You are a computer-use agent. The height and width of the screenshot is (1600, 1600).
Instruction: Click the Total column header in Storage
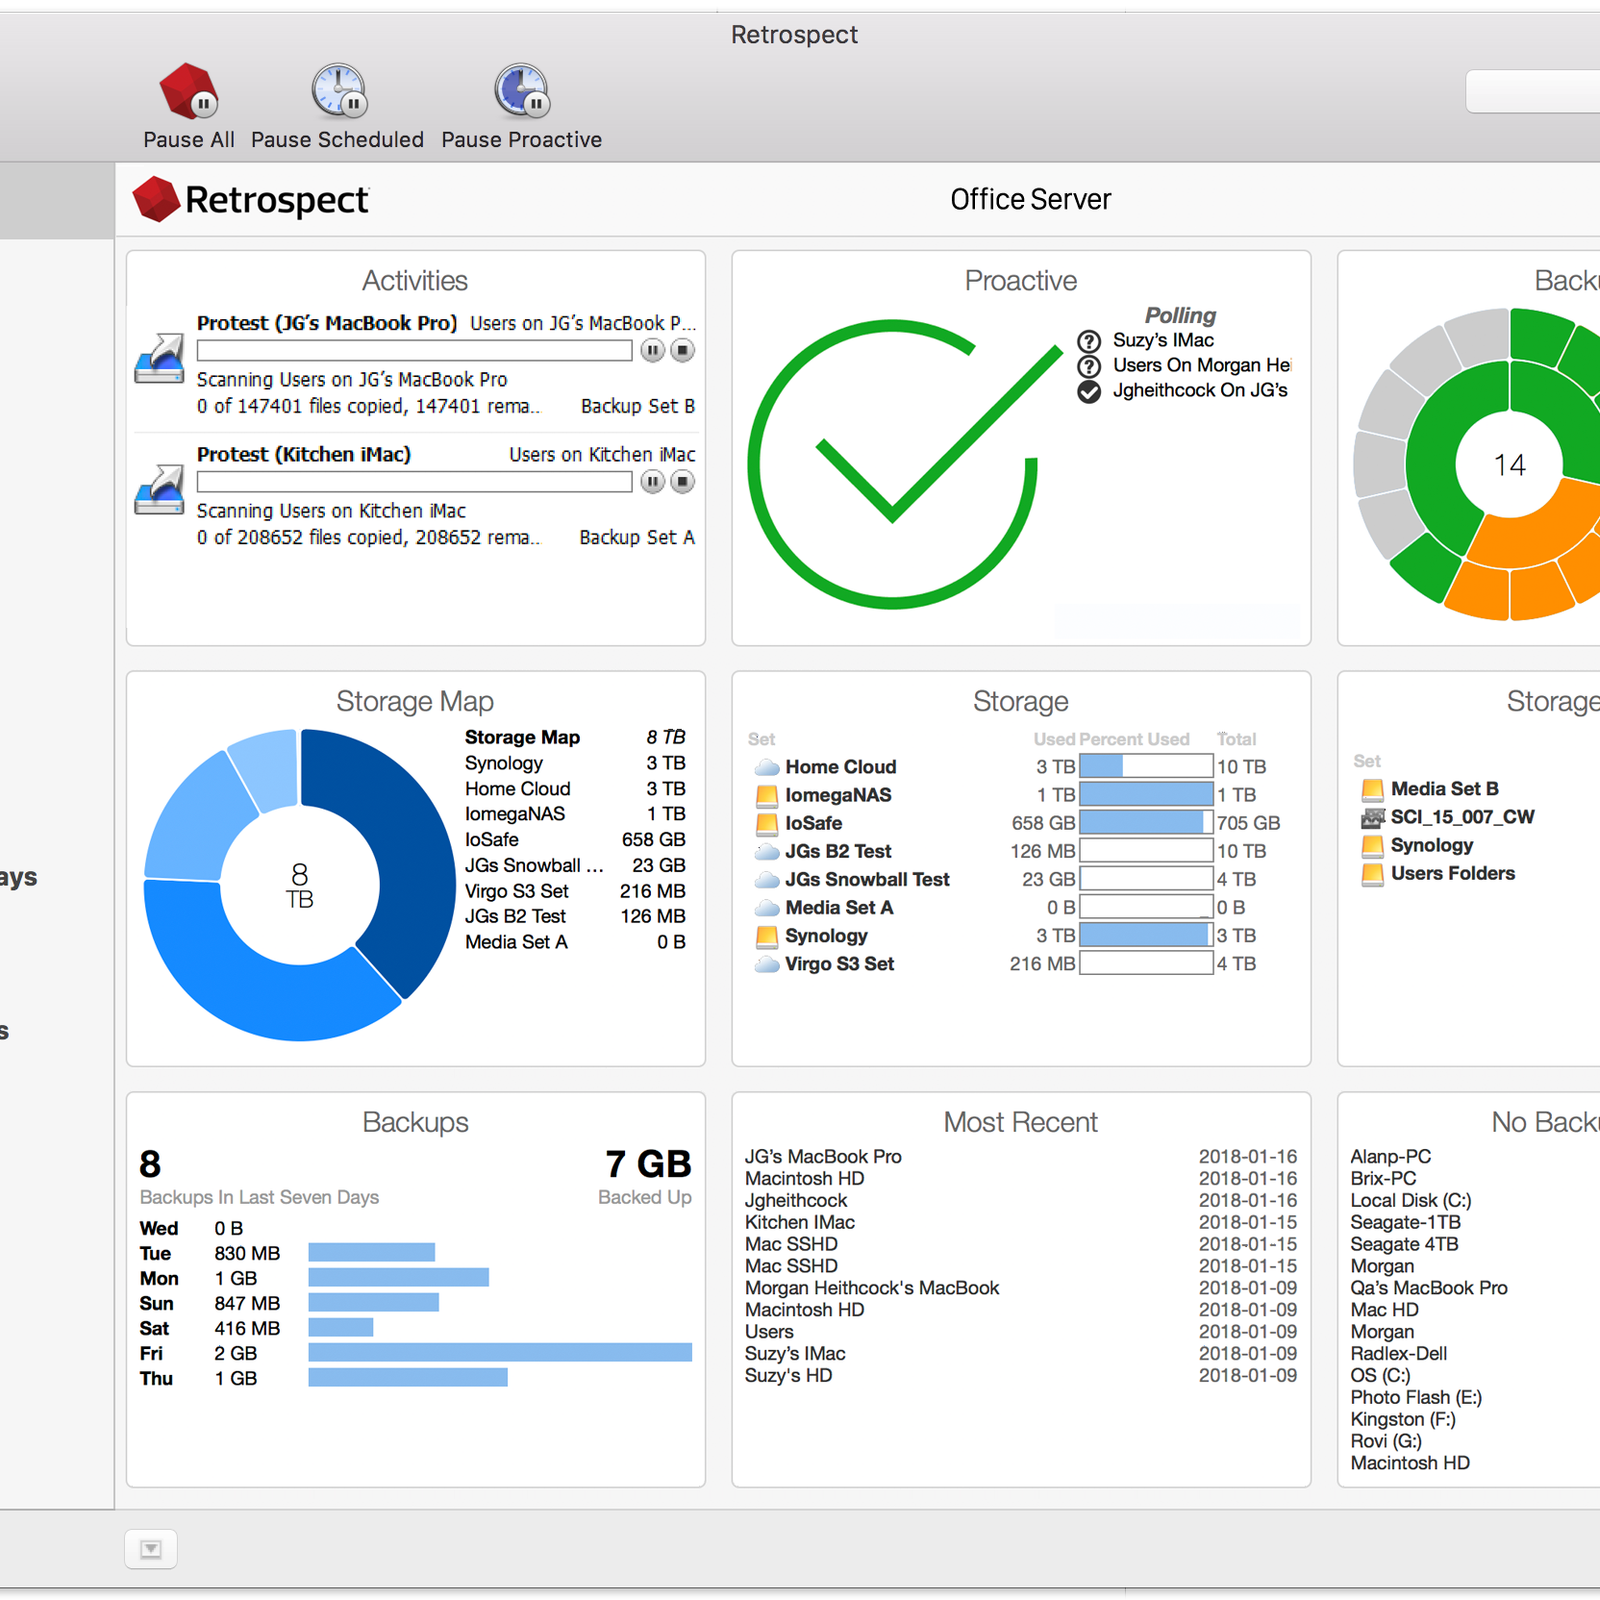pyautogui.click(x=1237, y=739)
